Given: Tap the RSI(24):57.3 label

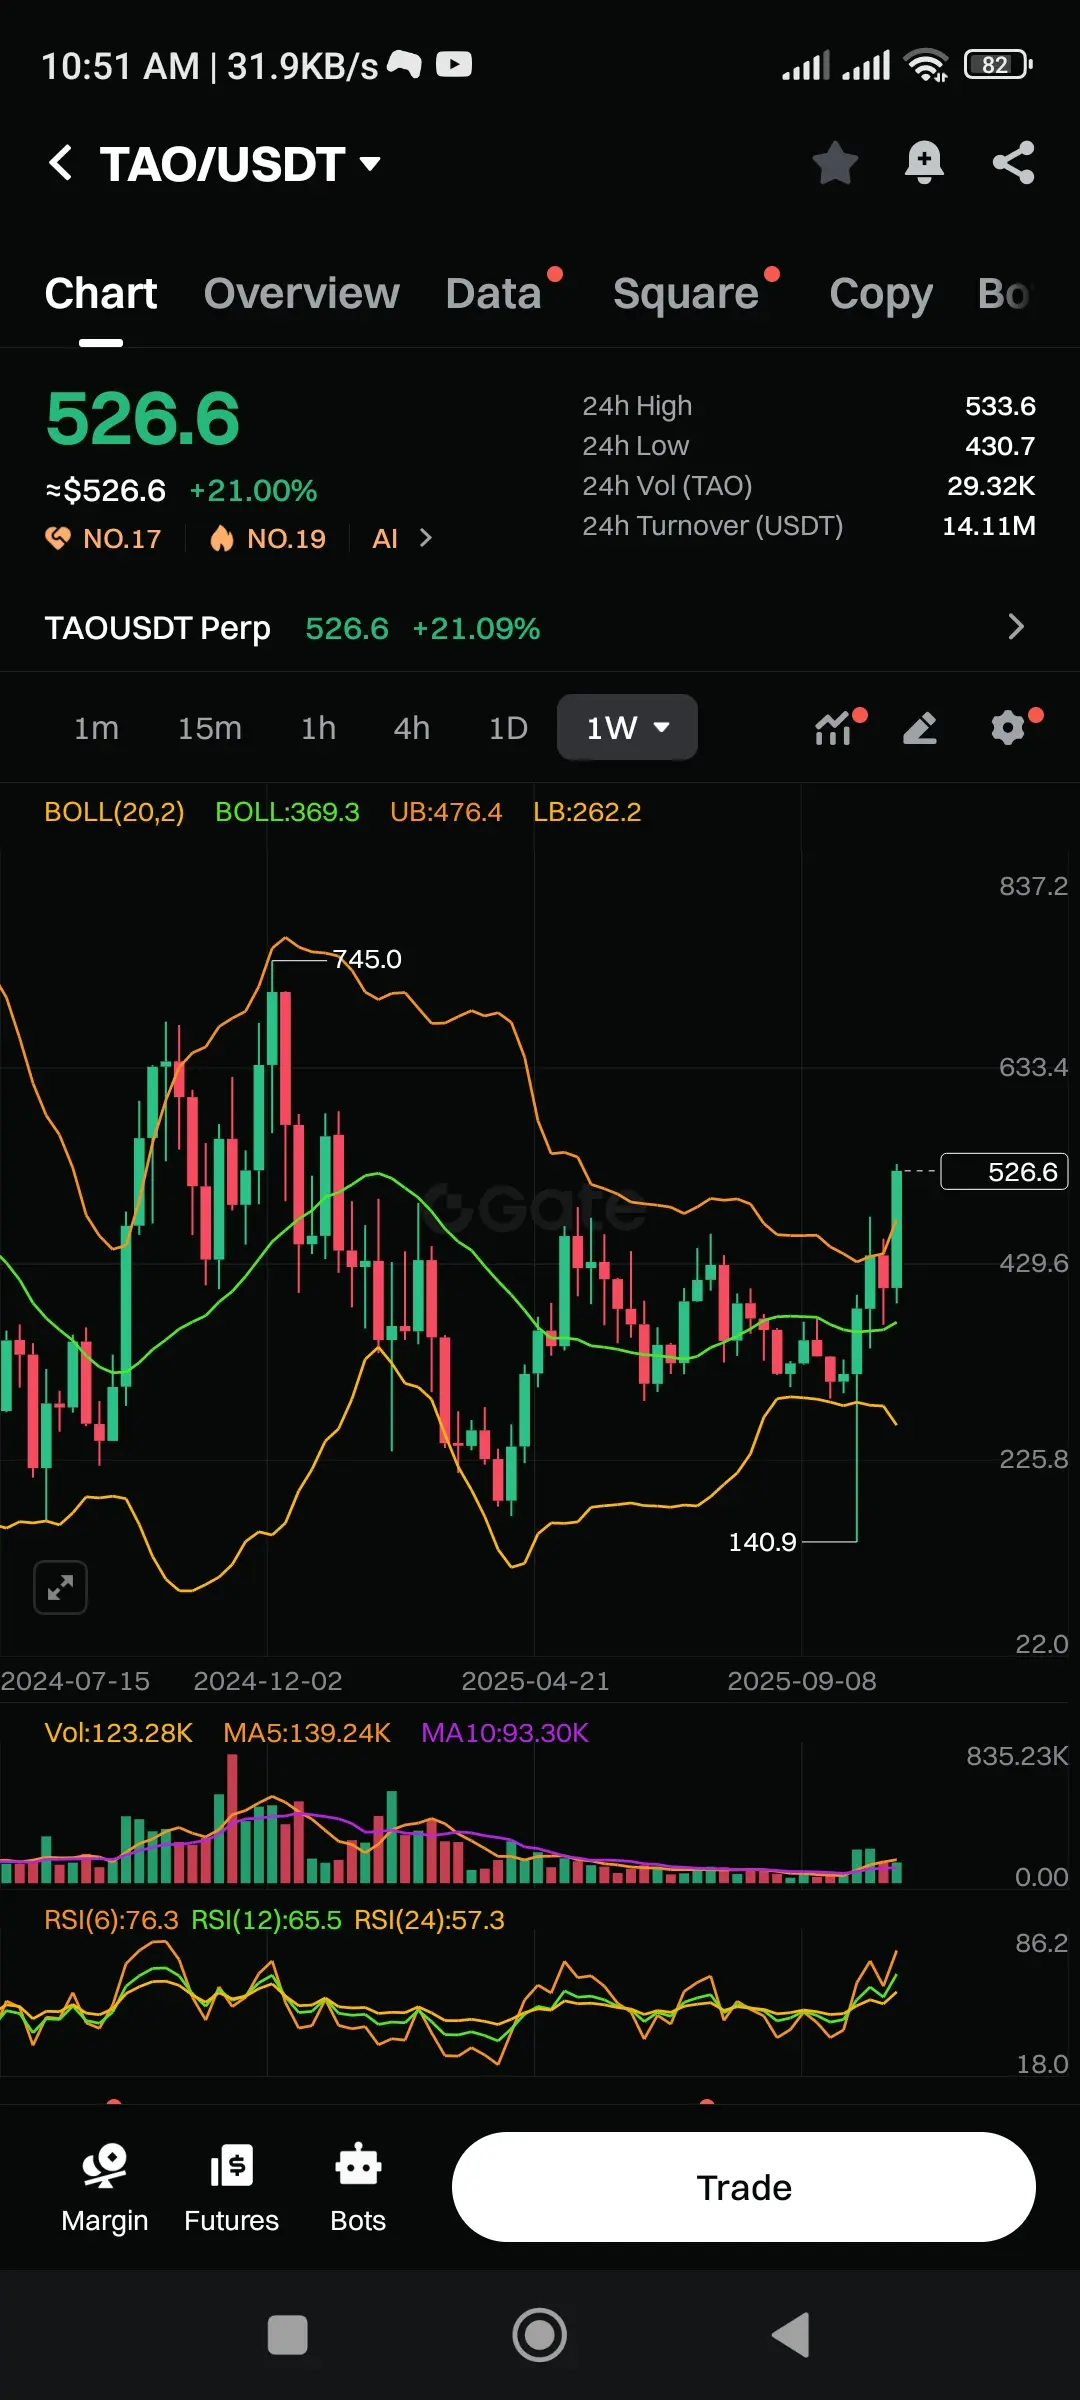Looking at the screenshot, I should pos(429,1920).
